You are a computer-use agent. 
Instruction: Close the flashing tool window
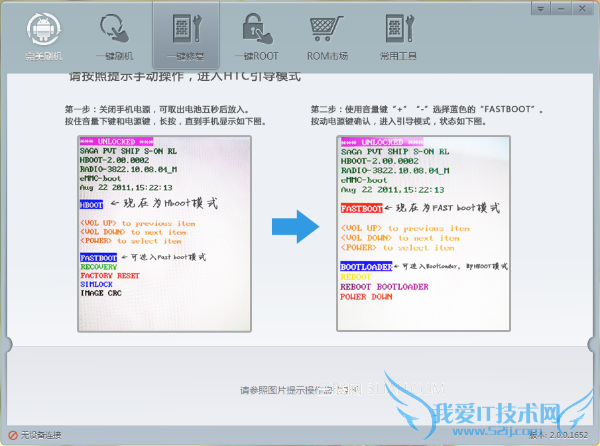click(x=582, y=8)
